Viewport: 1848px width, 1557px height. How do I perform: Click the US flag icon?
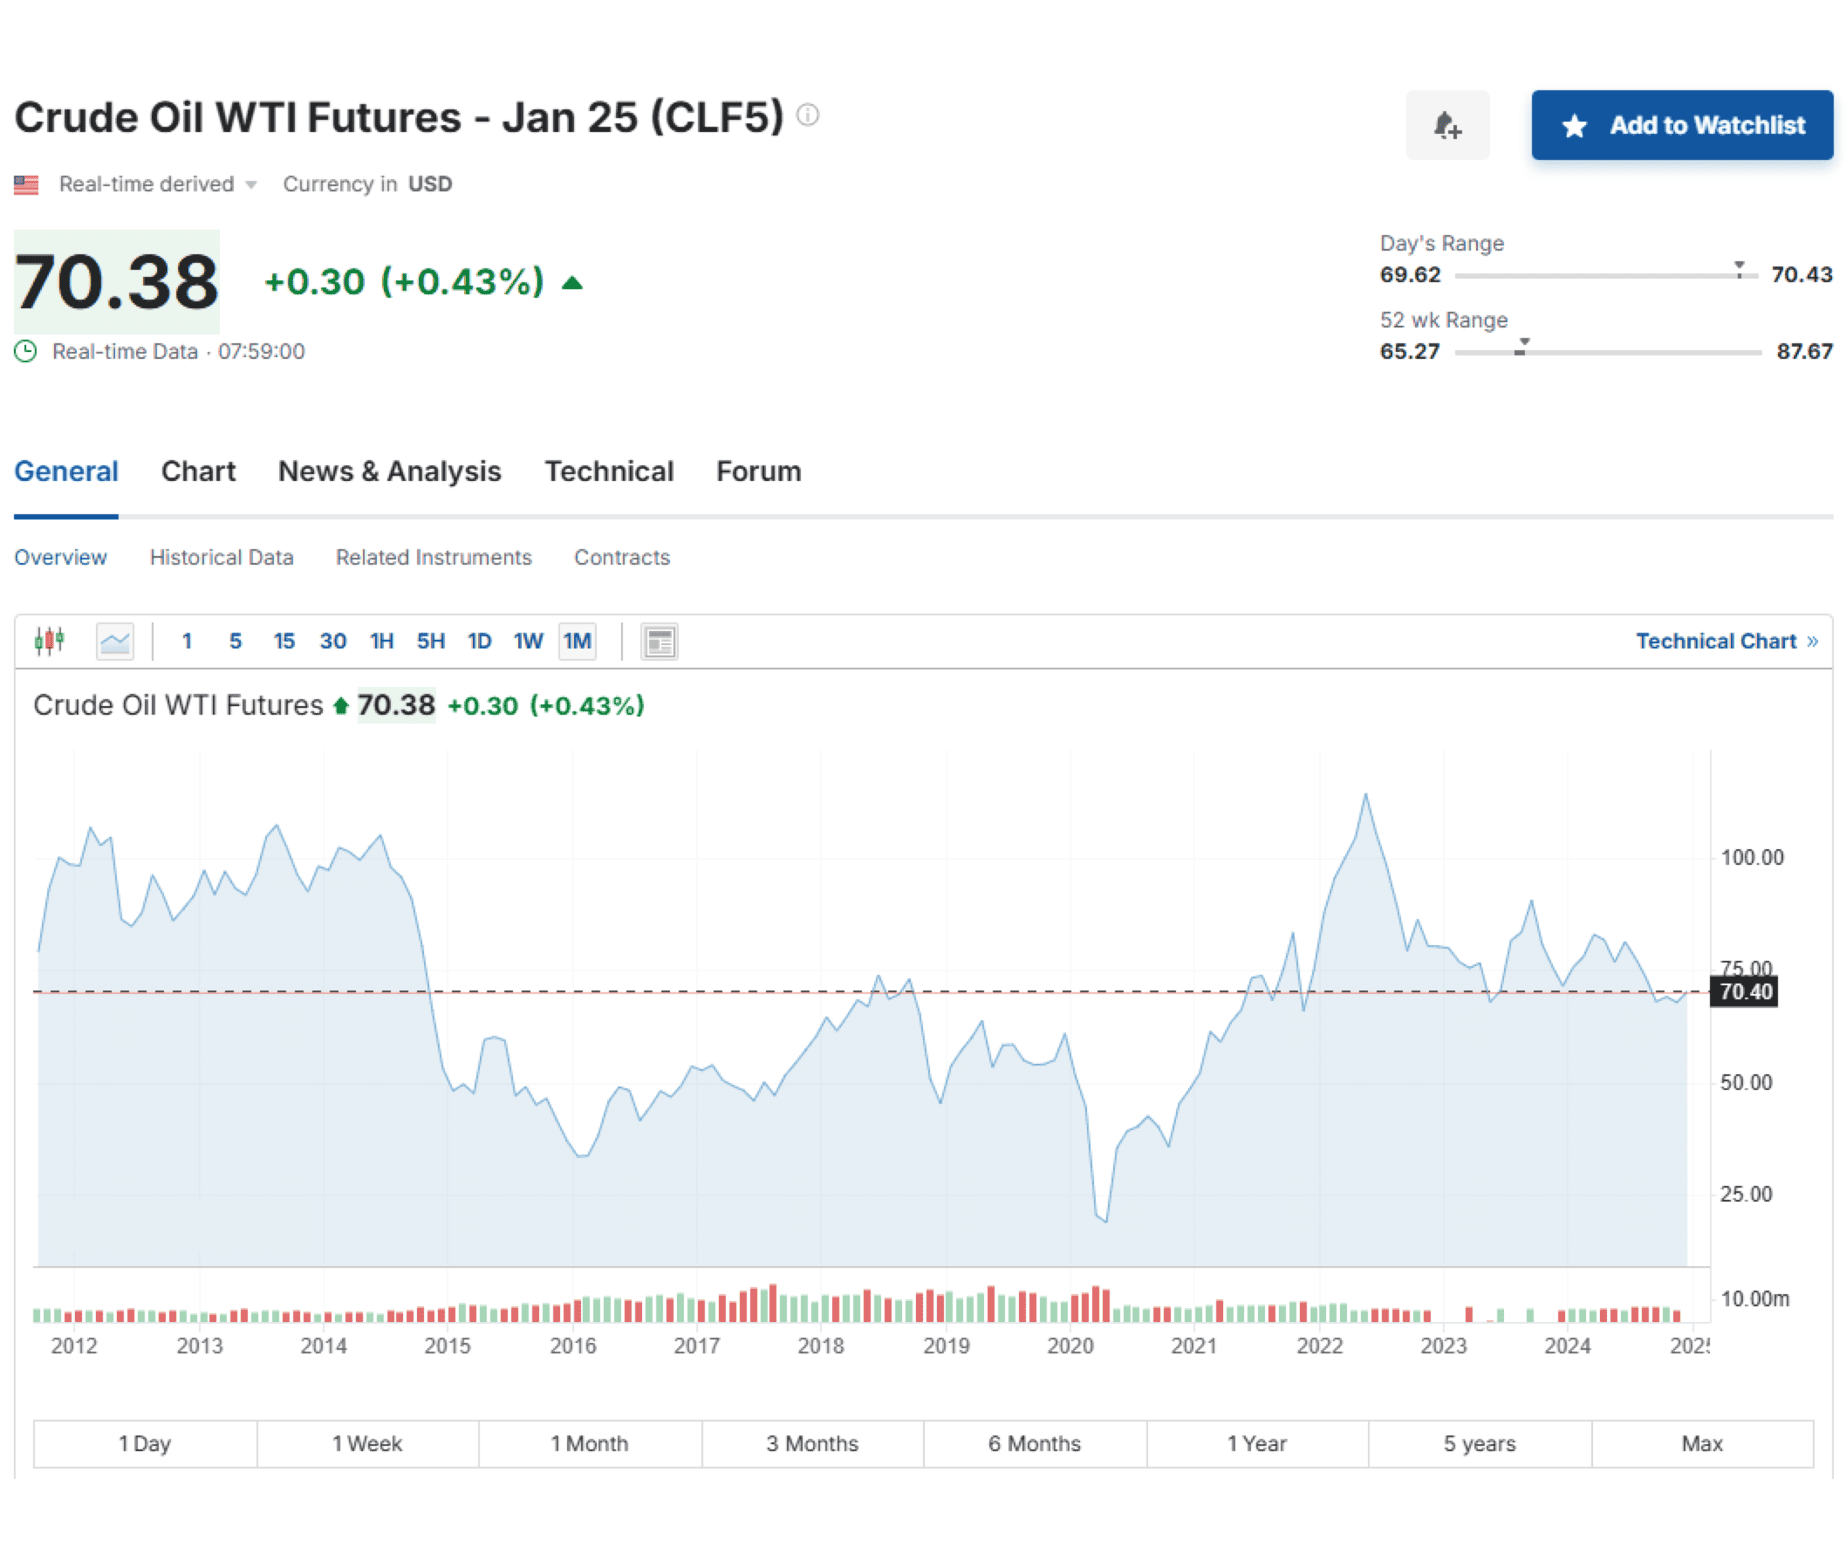(27, 183)
